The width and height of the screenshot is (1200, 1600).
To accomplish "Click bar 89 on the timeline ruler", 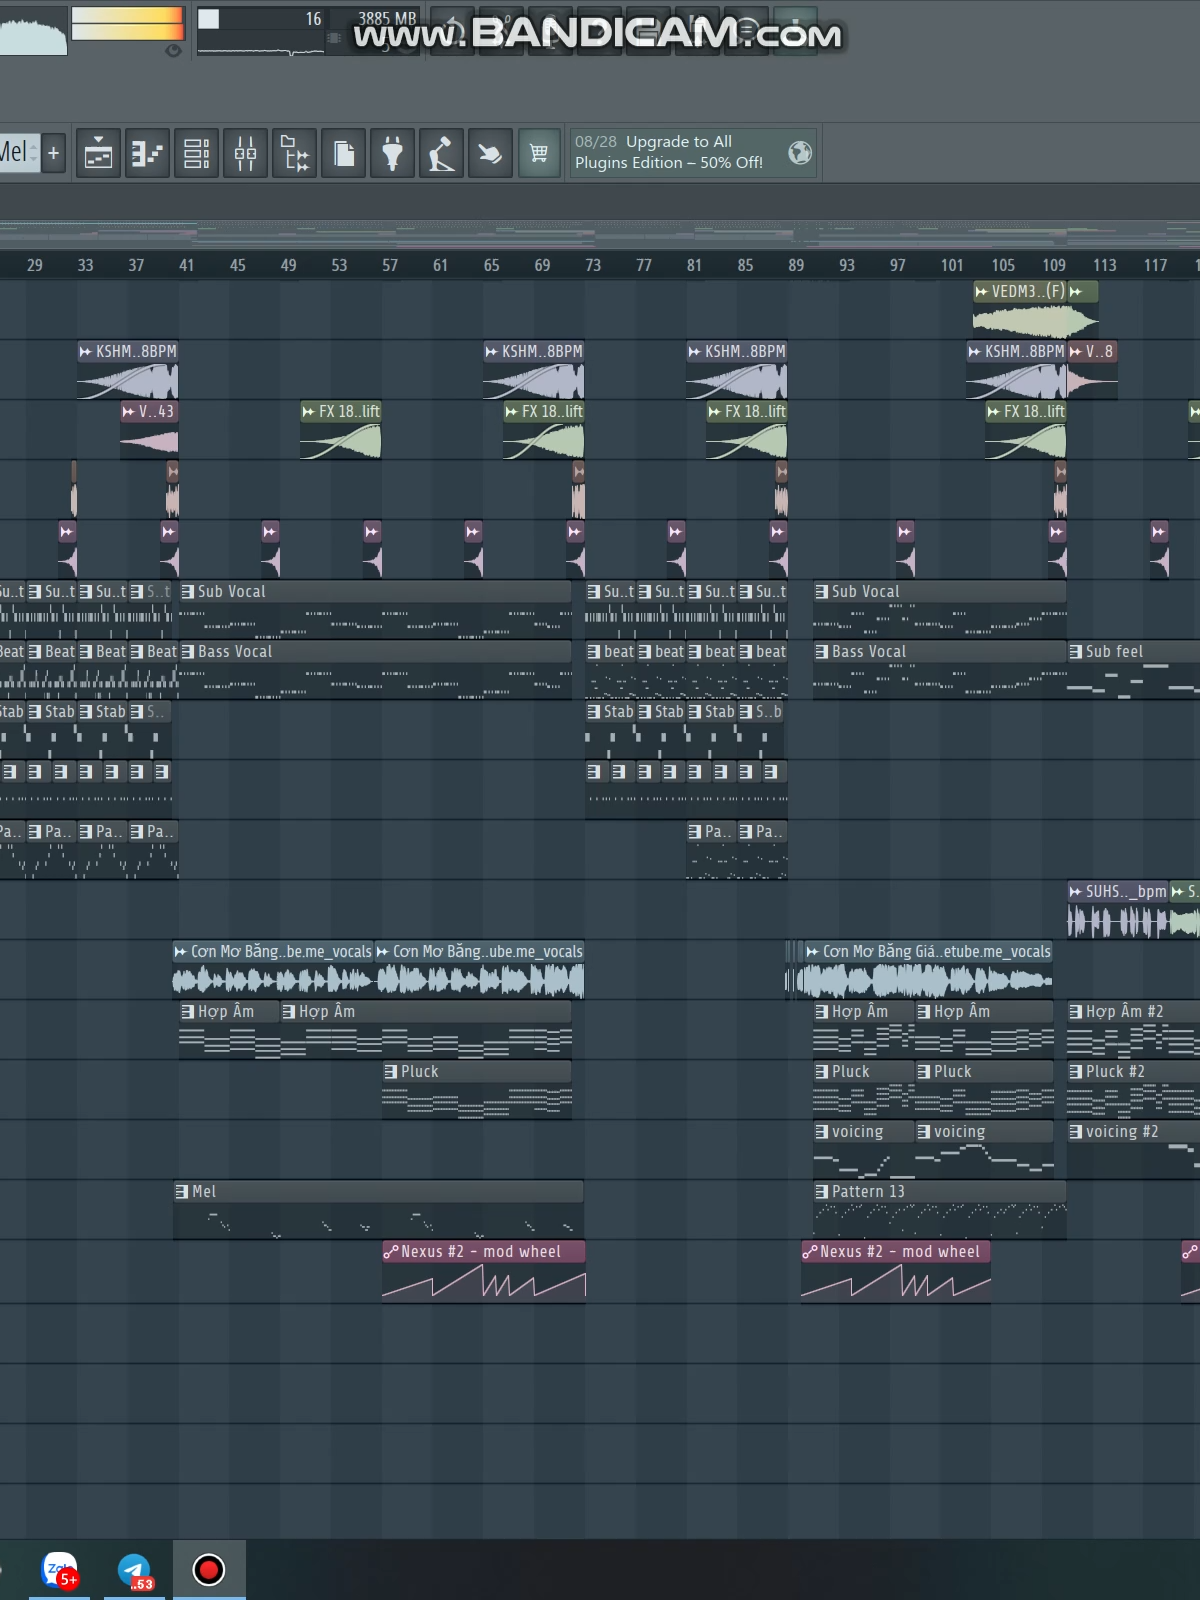I will (x=796, y=265).
